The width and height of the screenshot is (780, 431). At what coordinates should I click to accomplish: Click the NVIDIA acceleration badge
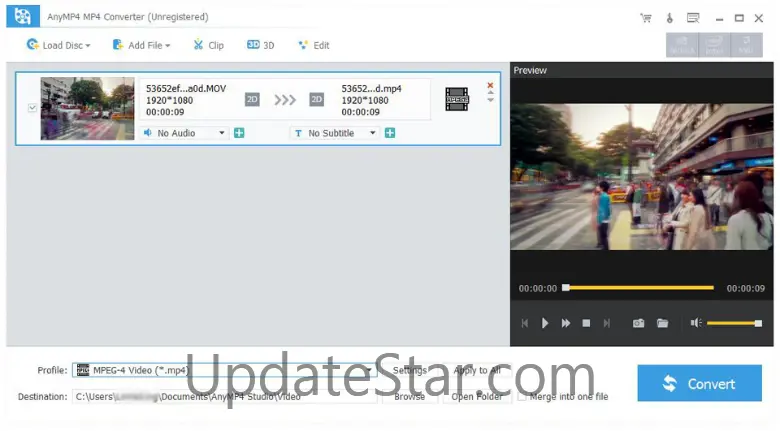(x=682, y=45)
